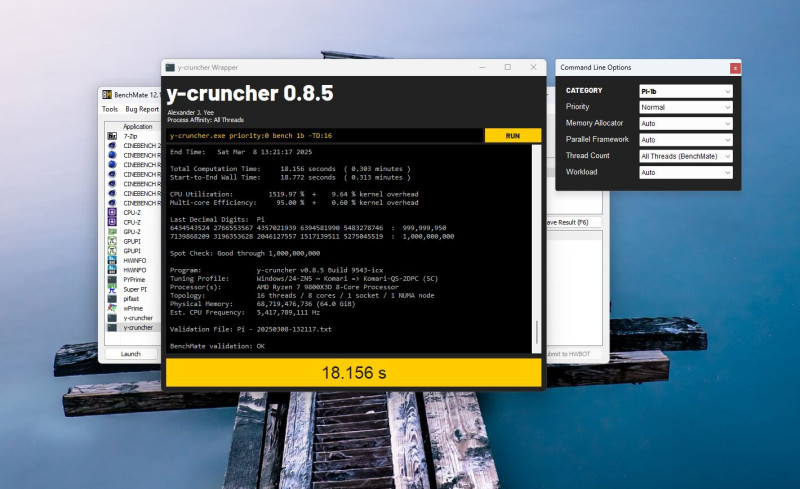Click the 'Alexander J. Yee' author text

point(190,112)
